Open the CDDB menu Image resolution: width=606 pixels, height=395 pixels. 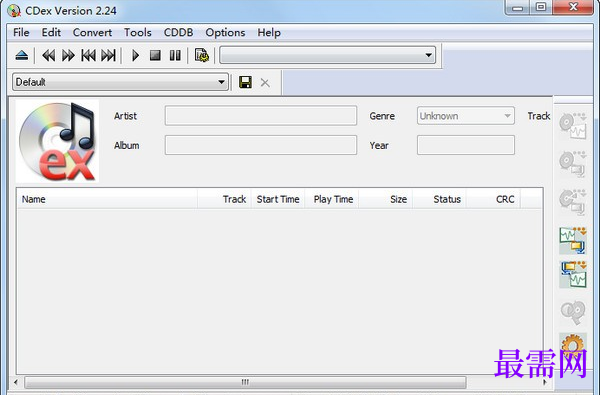178,32
